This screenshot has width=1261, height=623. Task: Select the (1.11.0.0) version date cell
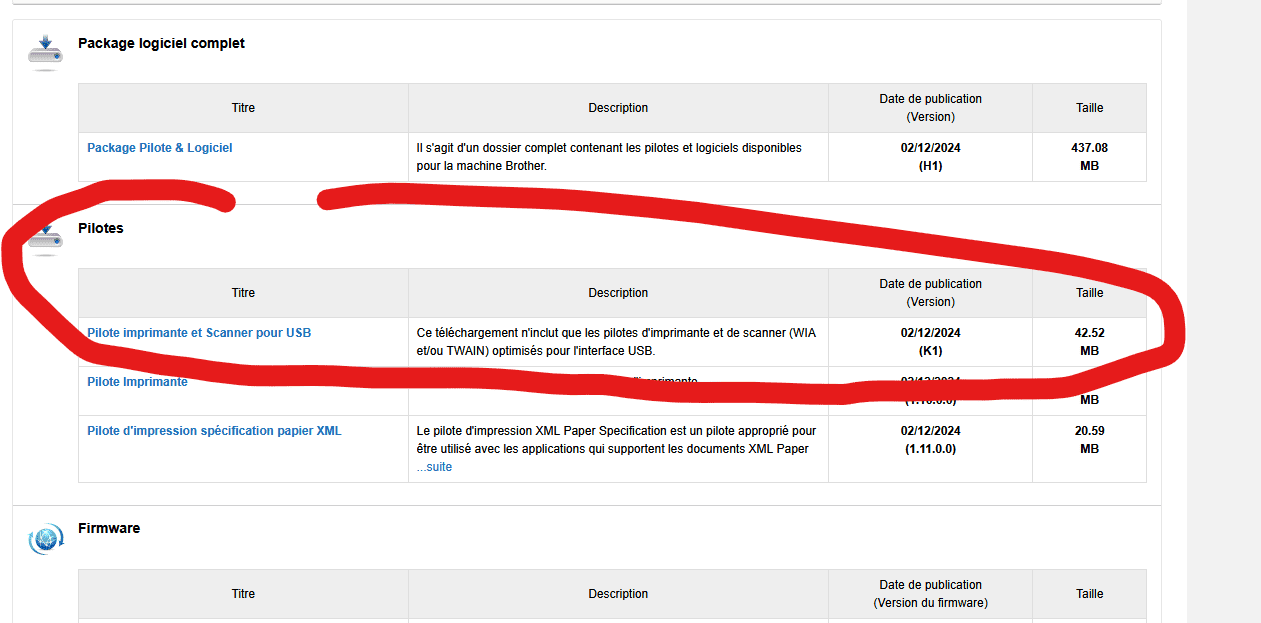click(x=930, y=449)
